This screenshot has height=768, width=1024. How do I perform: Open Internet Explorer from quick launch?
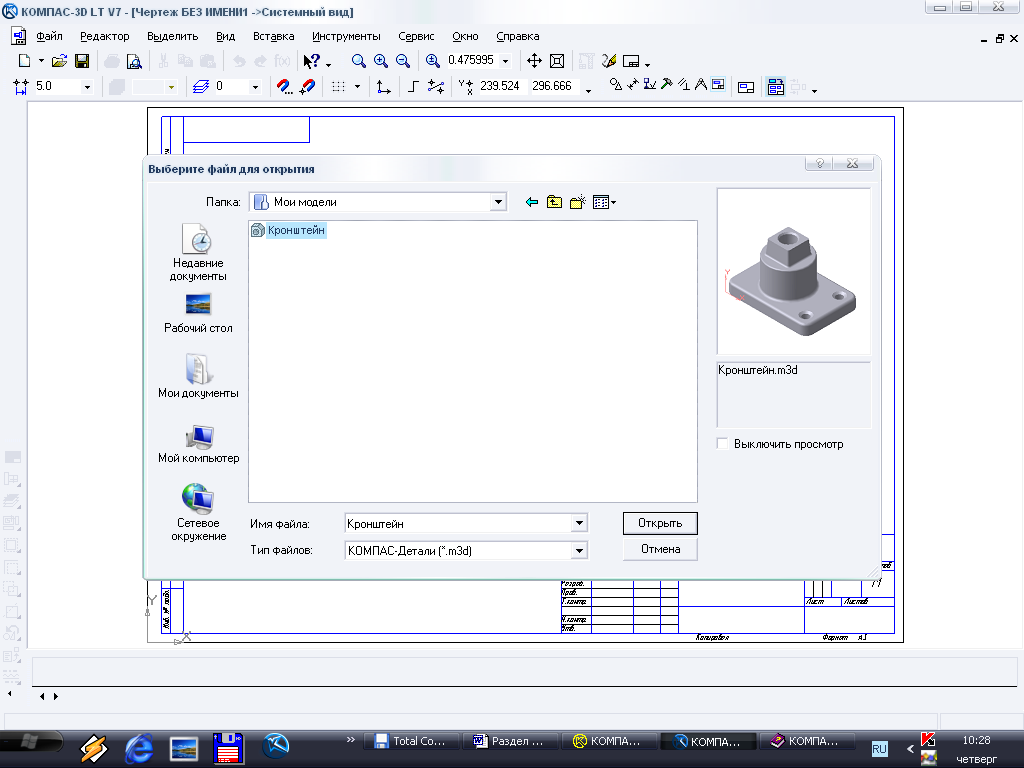(x=139, y=748)
